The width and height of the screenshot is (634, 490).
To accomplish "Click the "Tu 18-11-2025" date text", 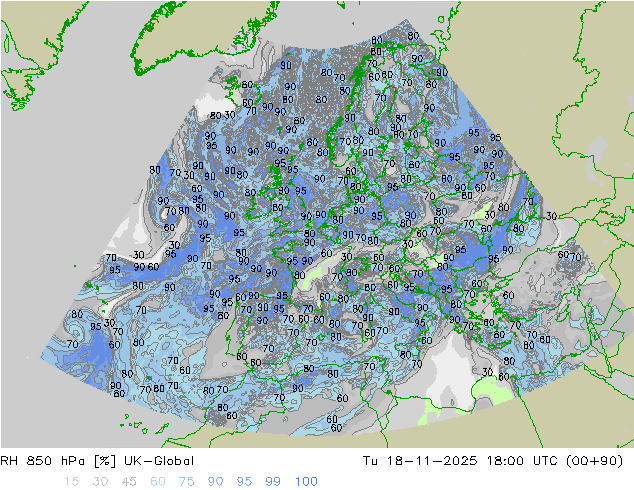I will 420,461.
